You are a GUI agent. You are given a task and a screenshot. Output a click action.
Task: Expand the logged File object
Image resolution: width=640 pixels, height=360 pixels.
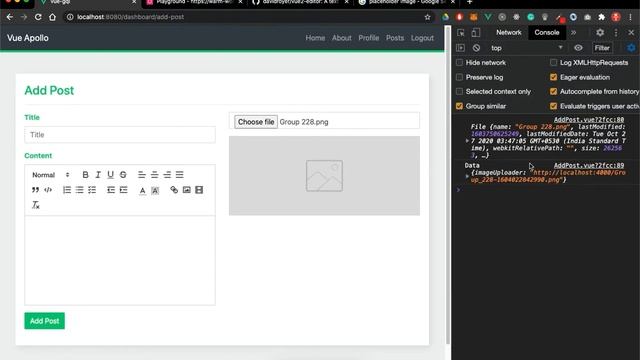[x=467, y=141]
